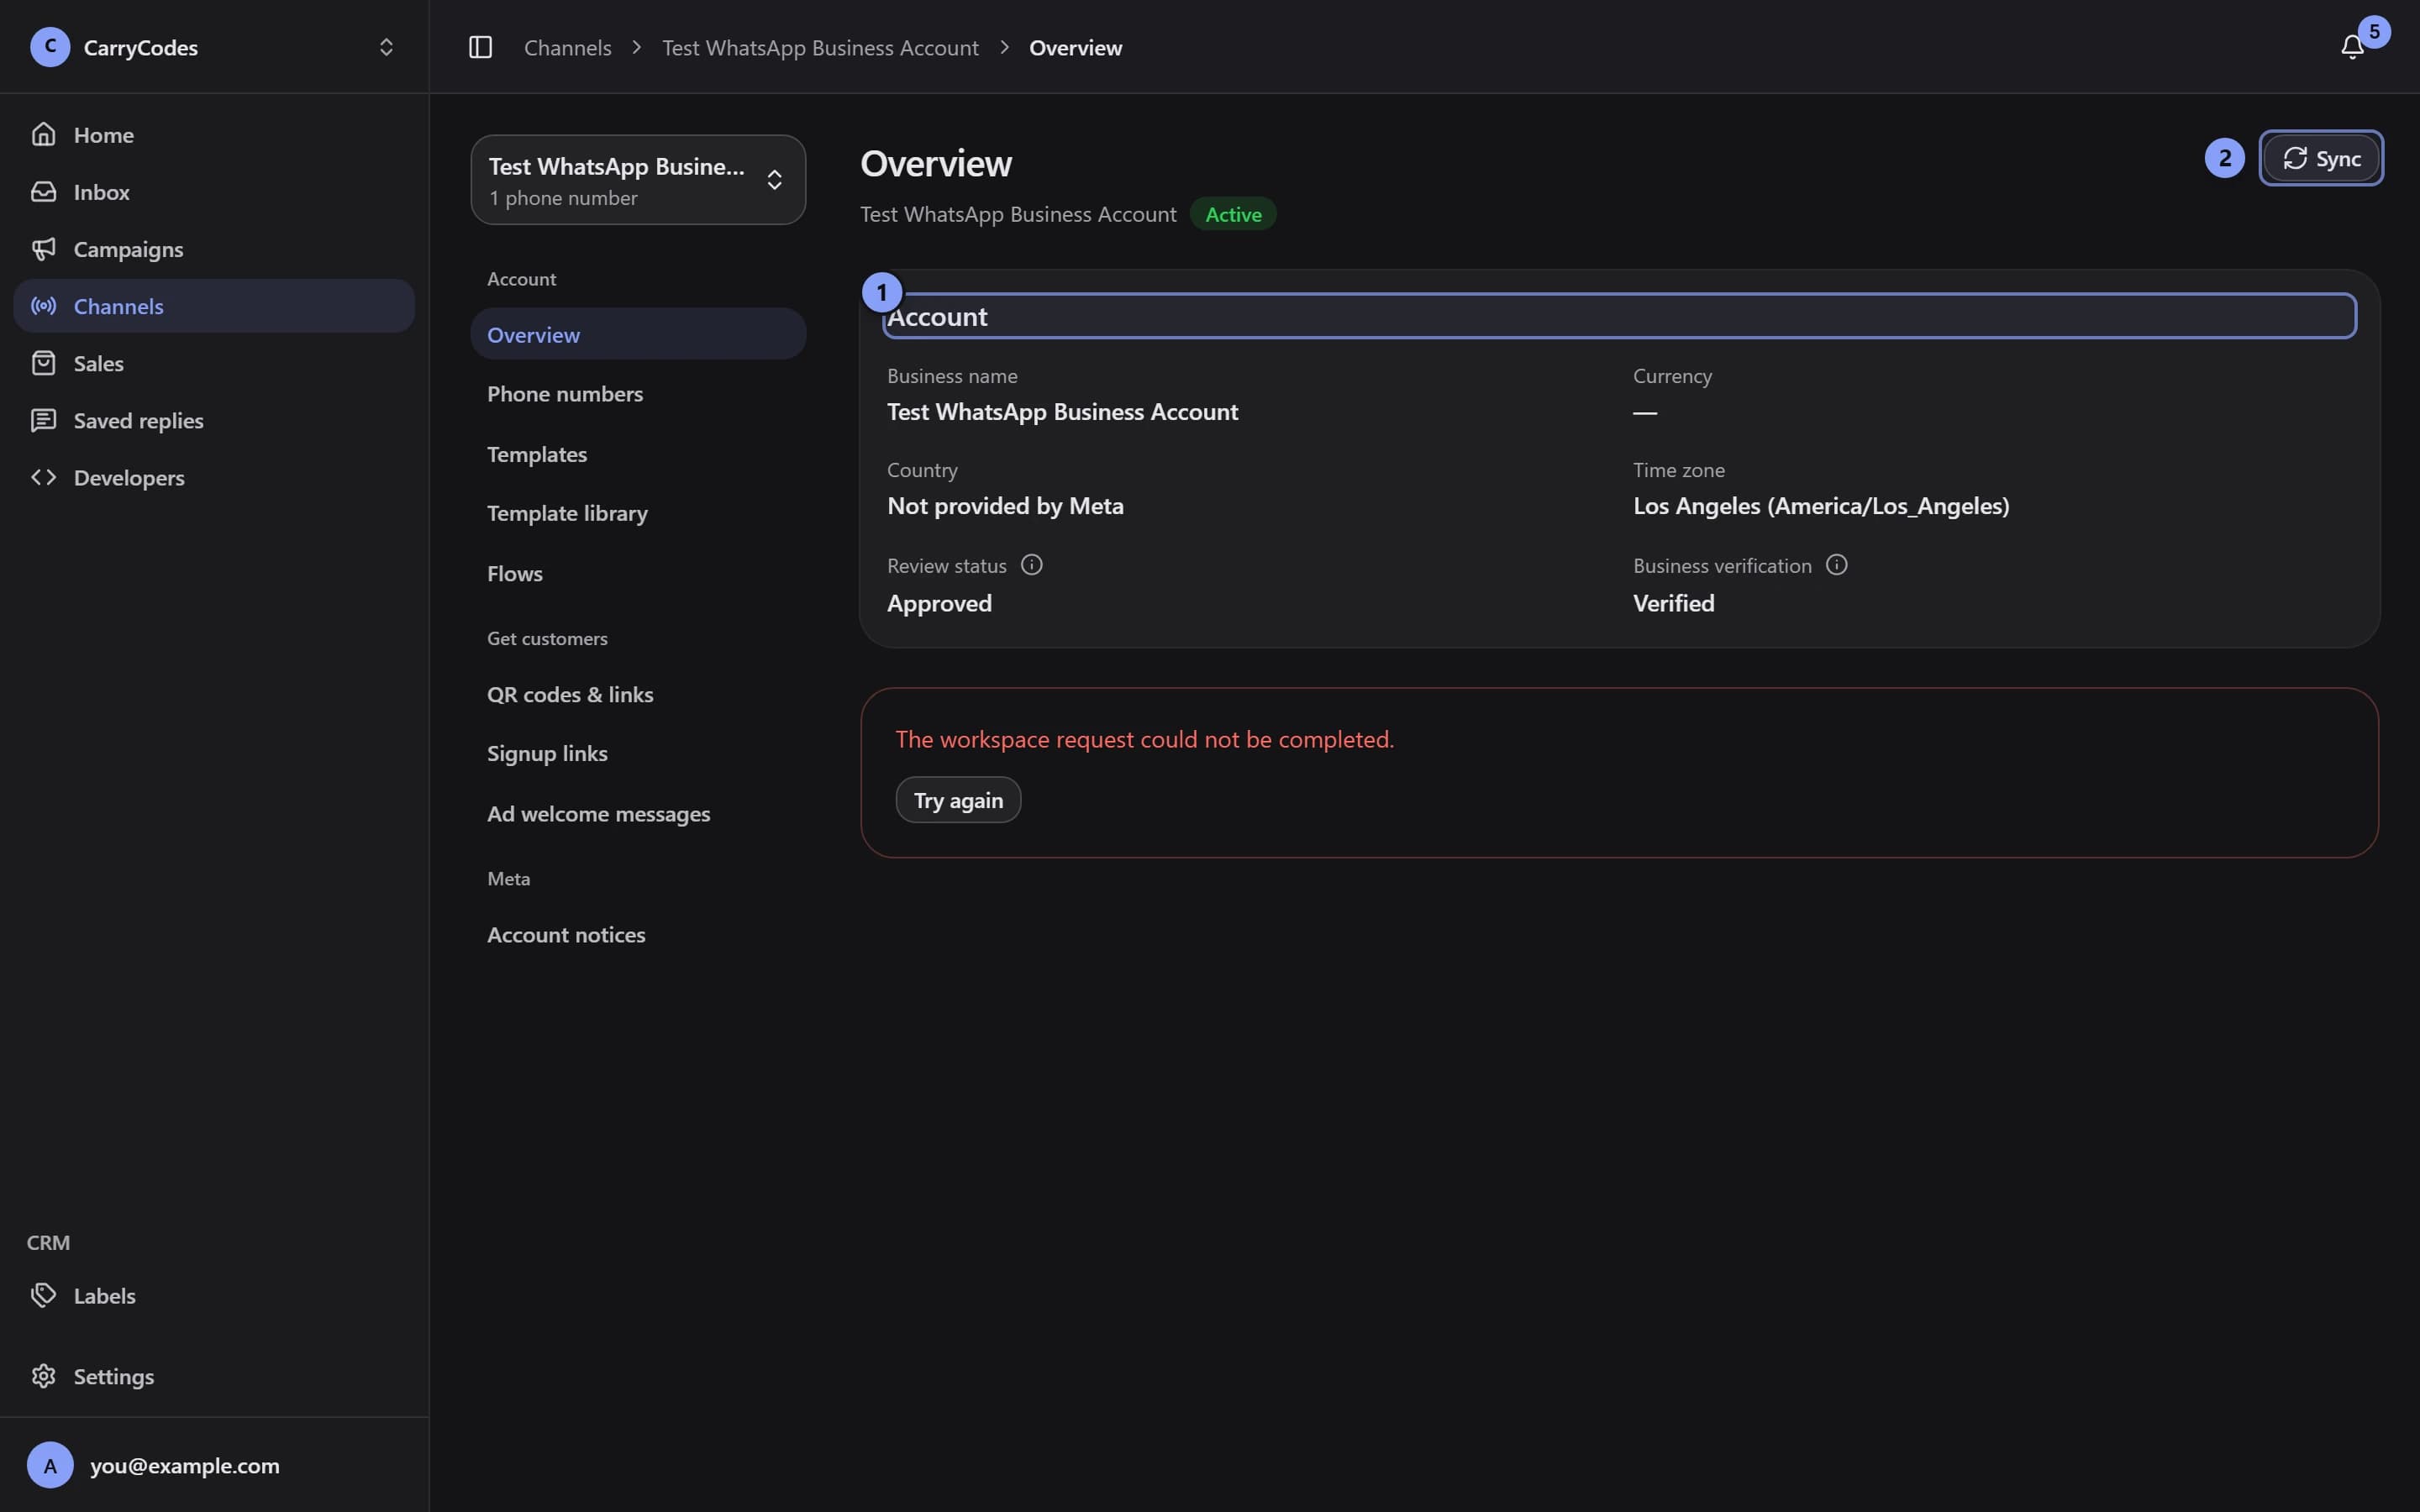Click the Settings gear icon
The width and height of the screenshot is (2420, 1512).
click(x=43, y=1376)
